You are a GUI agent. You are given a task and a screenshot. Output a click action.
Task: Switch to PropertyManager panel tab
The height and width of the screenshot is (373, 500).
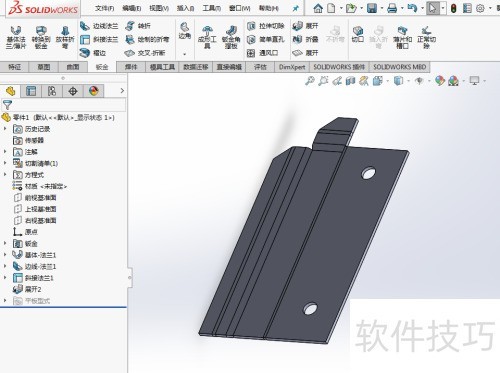tap(31, 91)
